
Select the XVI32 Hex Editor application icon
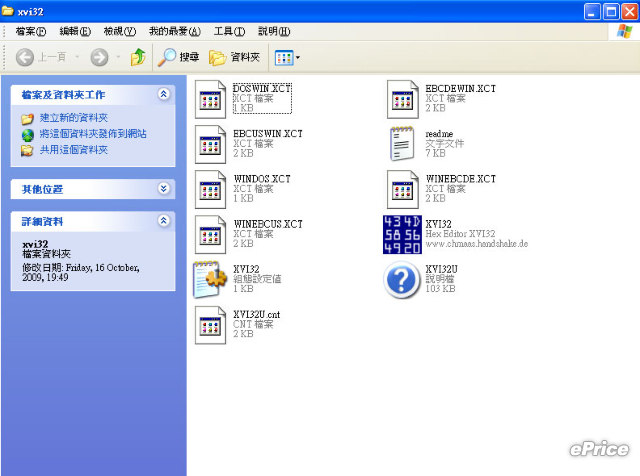(x=402, y=234)
